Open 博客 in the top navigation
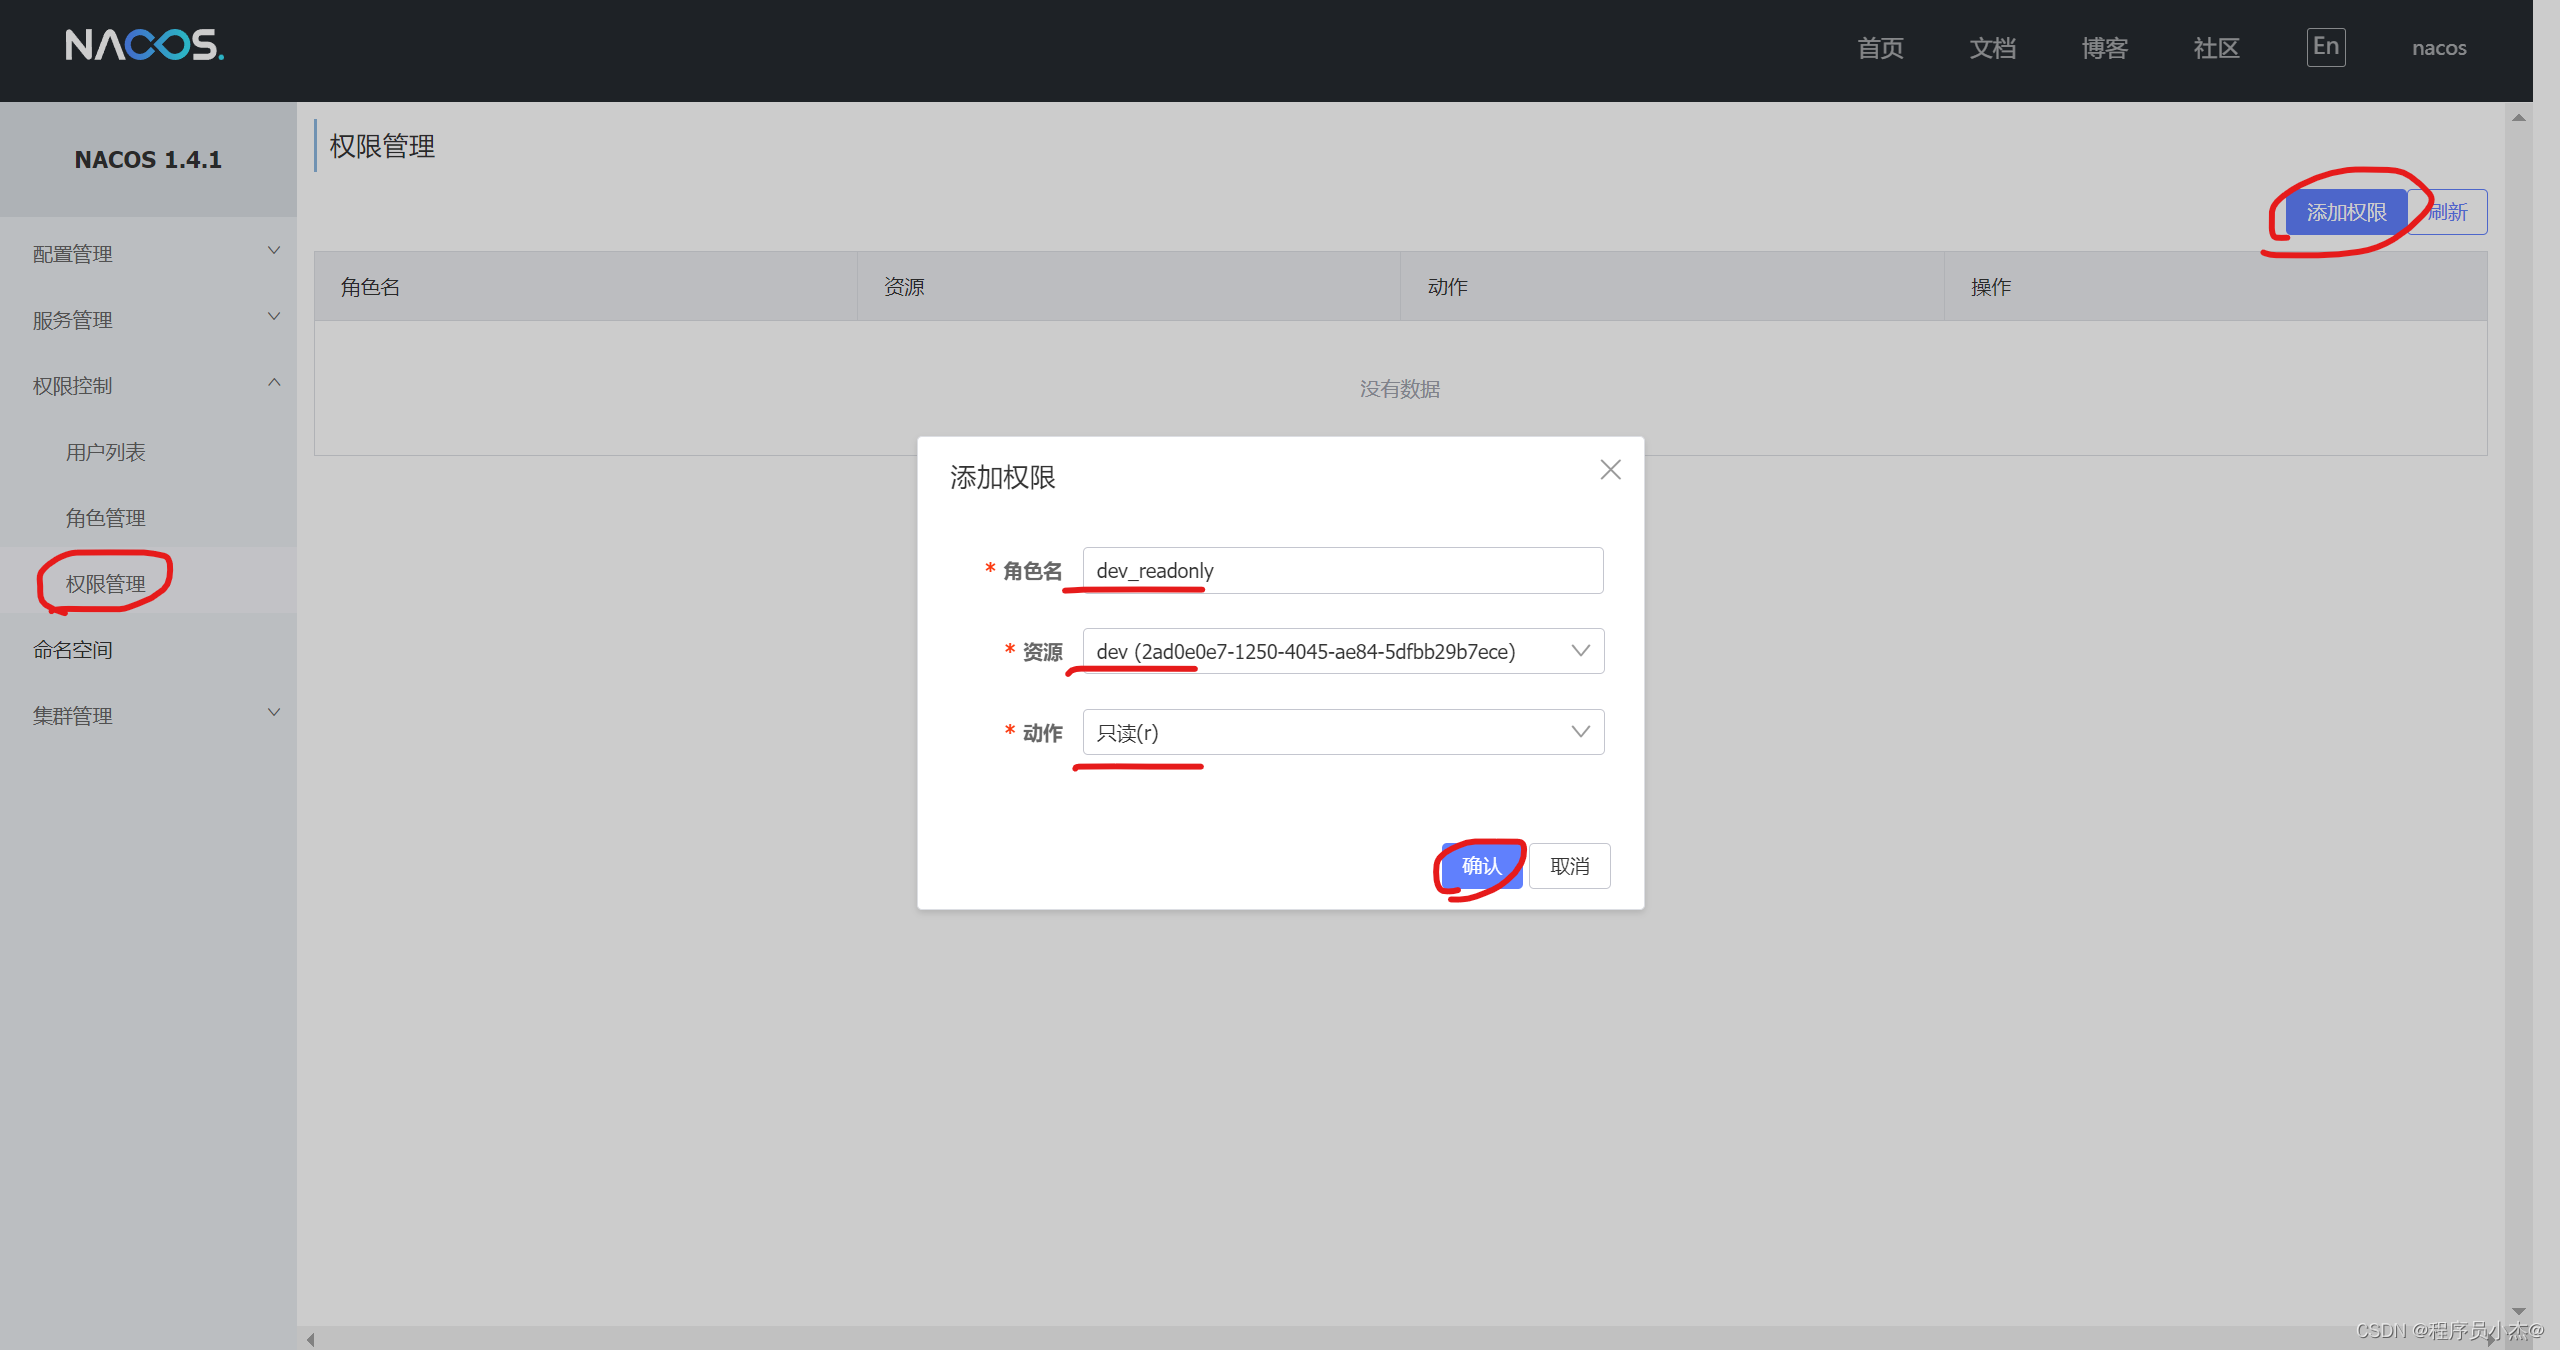The width and height of the screenshot is (2560, 1350). [x=2104, y=48]
